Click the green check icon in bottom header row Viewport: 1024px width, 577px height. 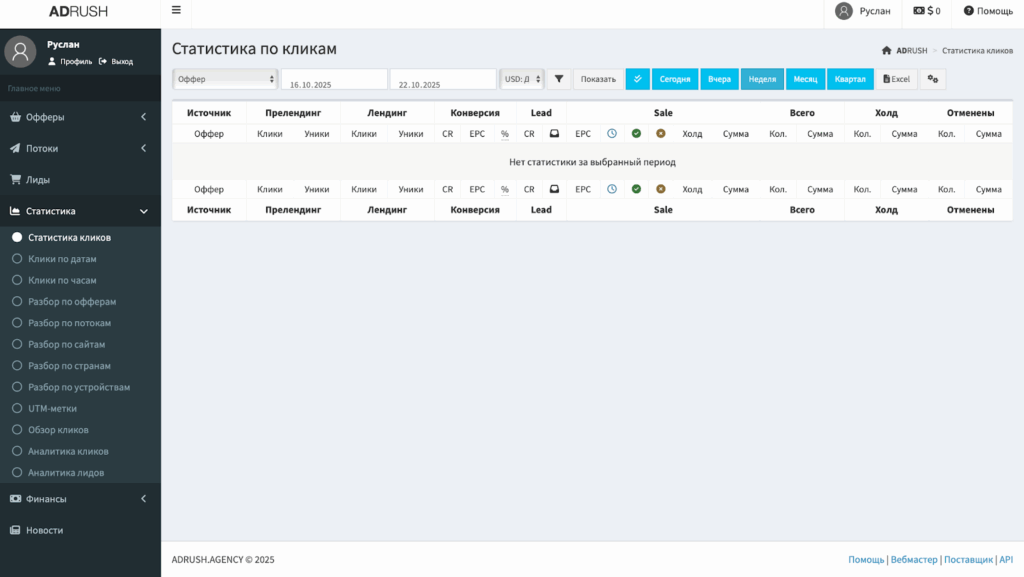[x=636, y=189]
